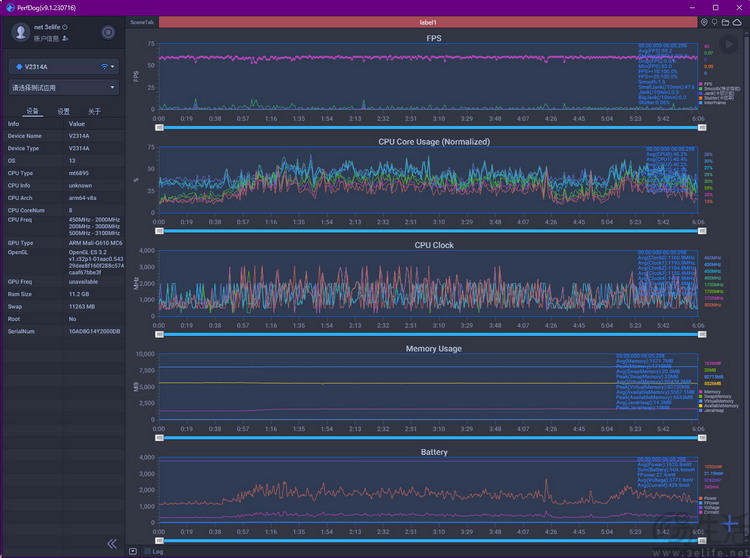
Task: Click the PerfDog logo in title bar
Action: pyautogui.click(x=10, y=8)
